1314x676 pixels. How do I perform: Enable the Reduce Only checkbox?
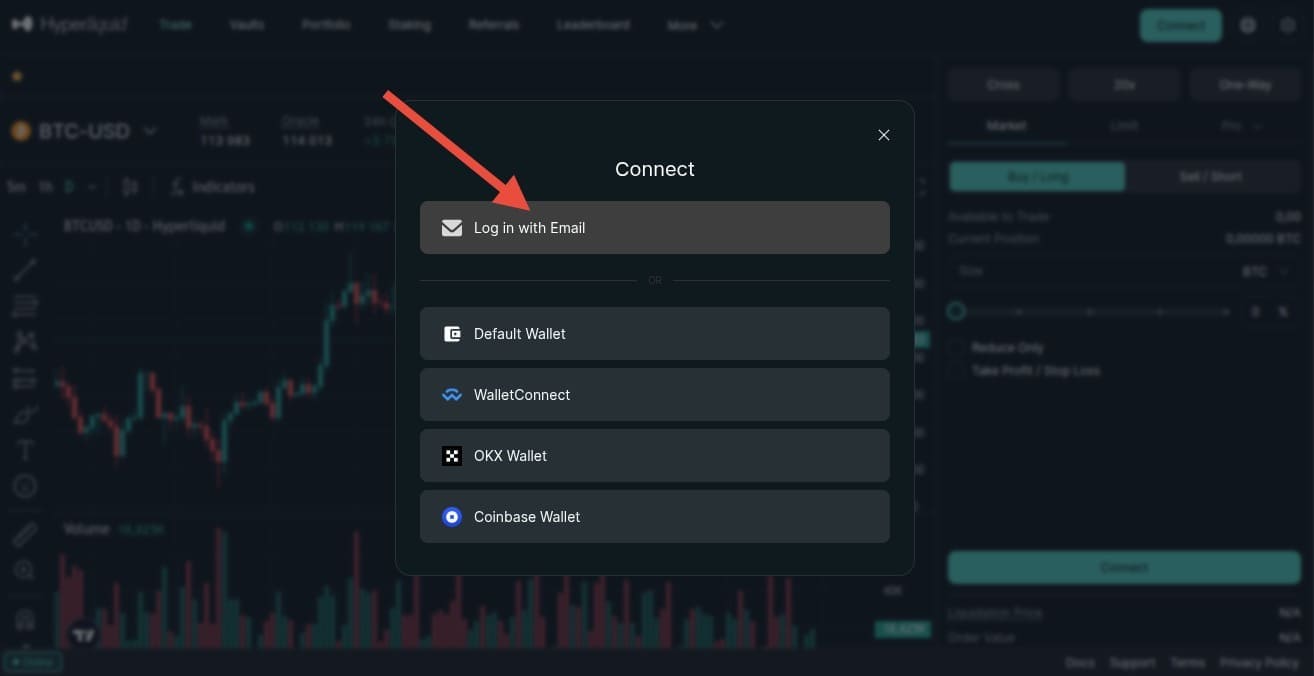pyautogui.click(x=958, y=348)
